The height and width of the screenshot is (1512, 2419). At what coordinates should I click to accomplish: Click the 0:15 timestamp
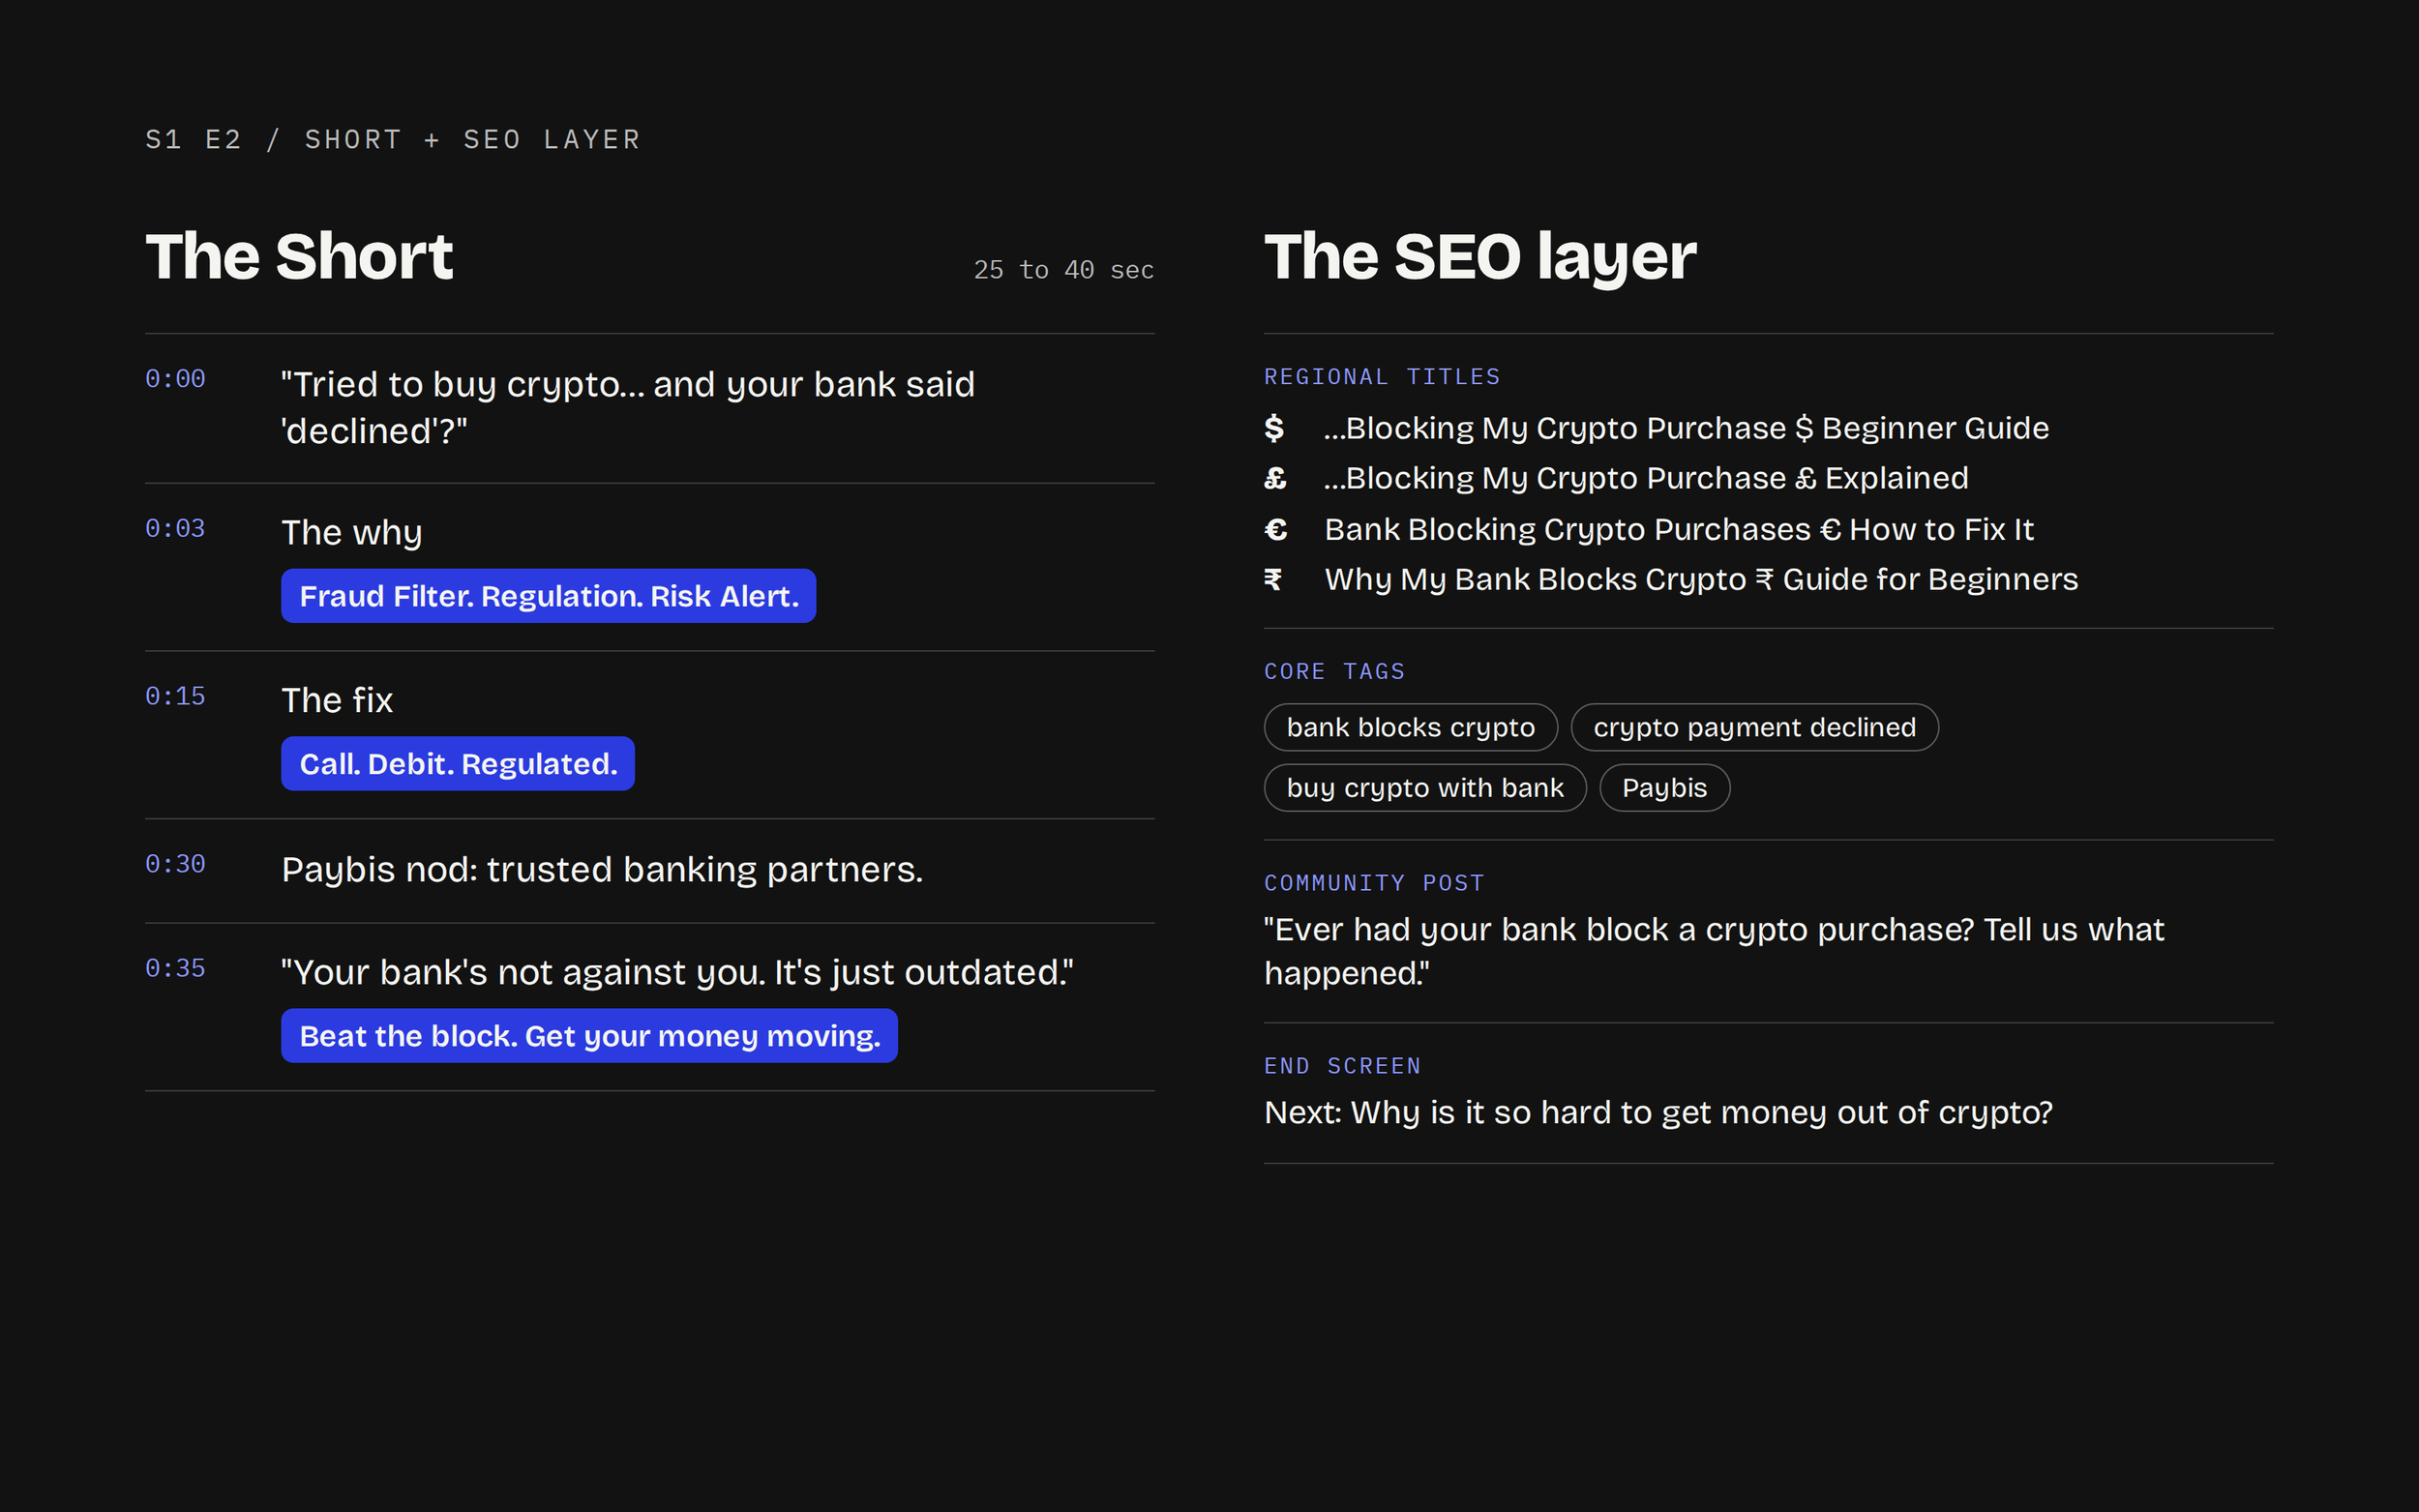tap(175, 696)
